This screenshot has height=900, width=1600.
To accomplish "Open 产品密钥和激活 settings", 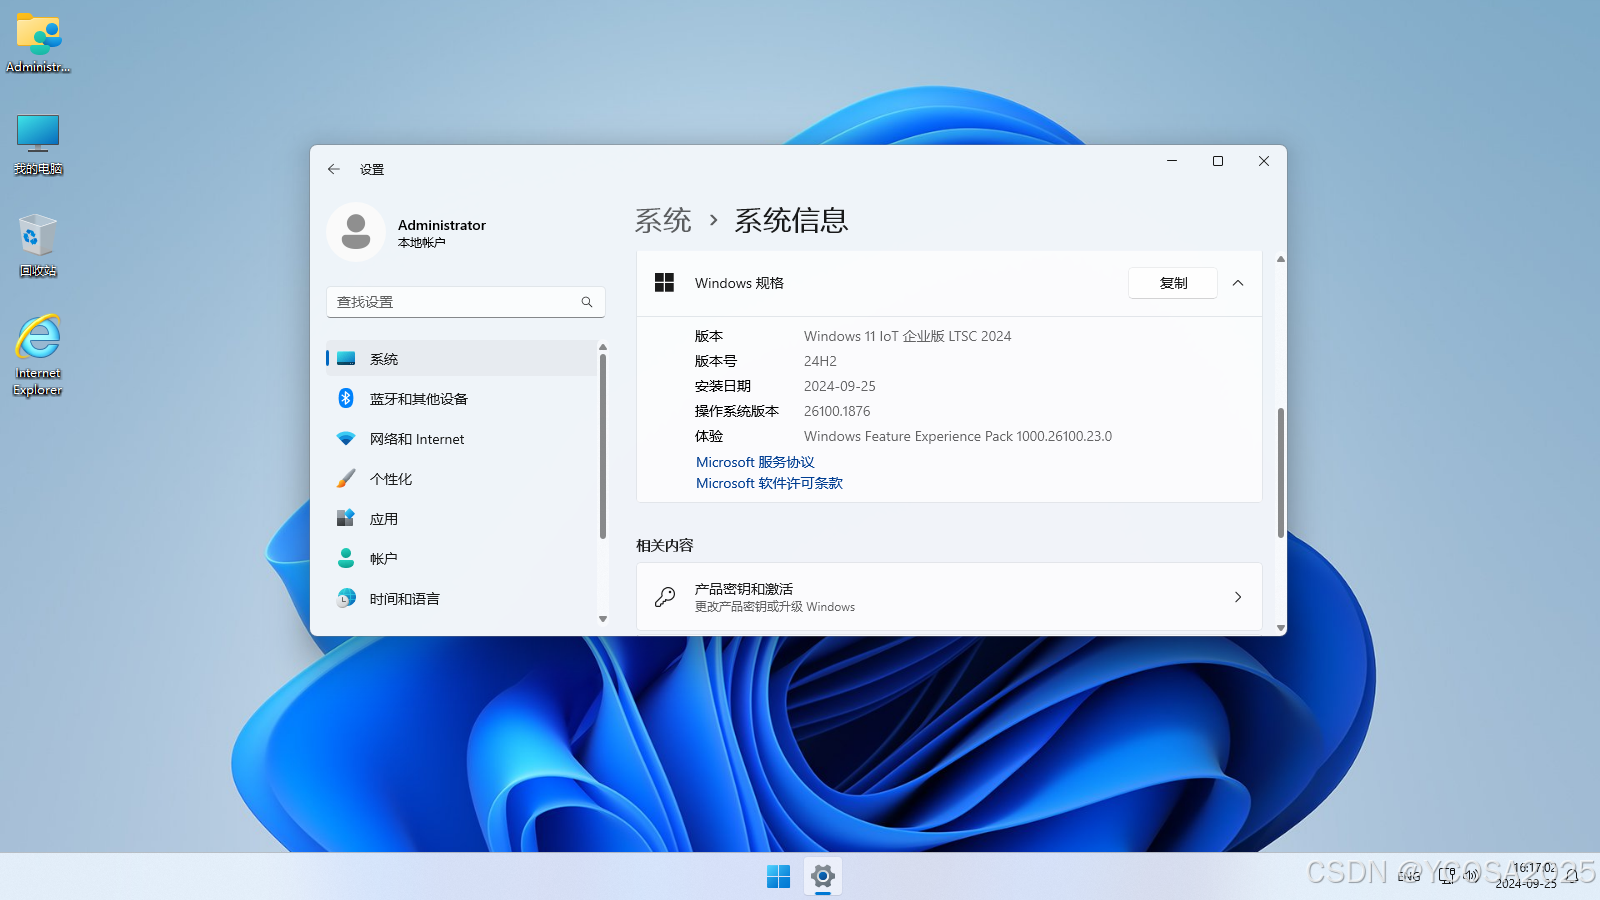I will [949, 597].
